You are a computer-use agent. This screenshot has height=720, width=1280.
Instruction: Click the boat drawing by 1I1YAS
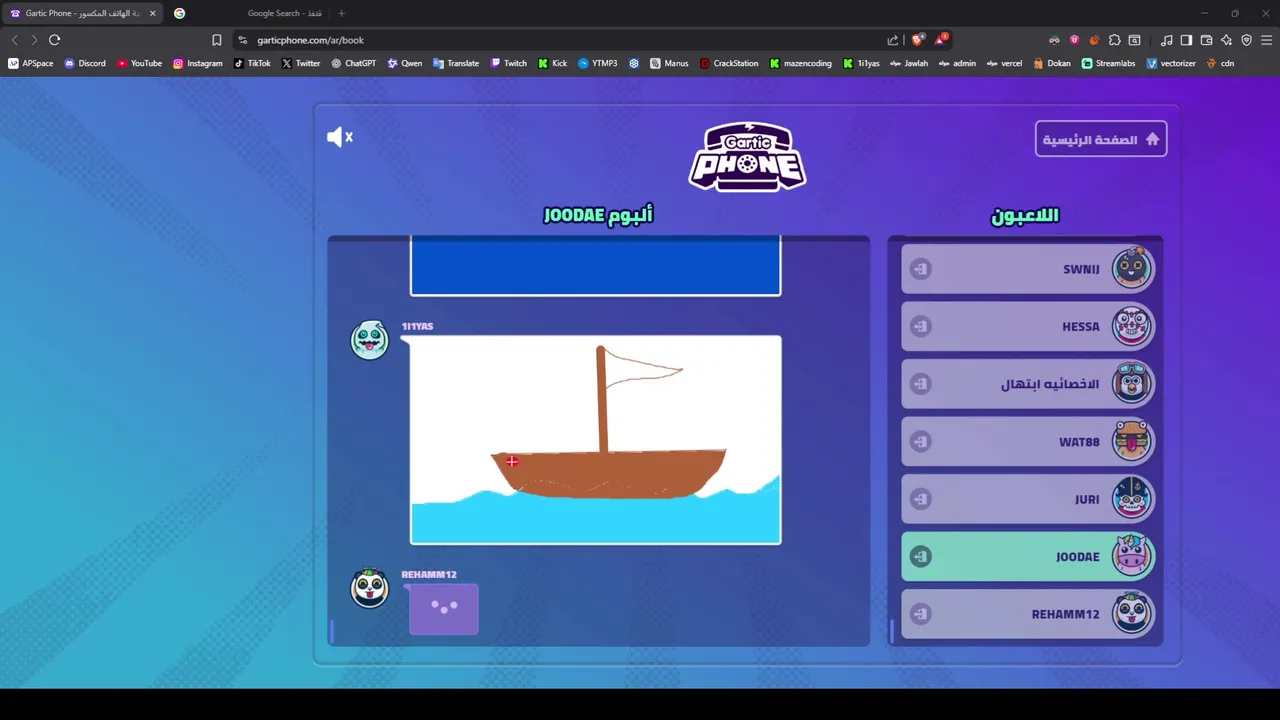click(595, 440)
